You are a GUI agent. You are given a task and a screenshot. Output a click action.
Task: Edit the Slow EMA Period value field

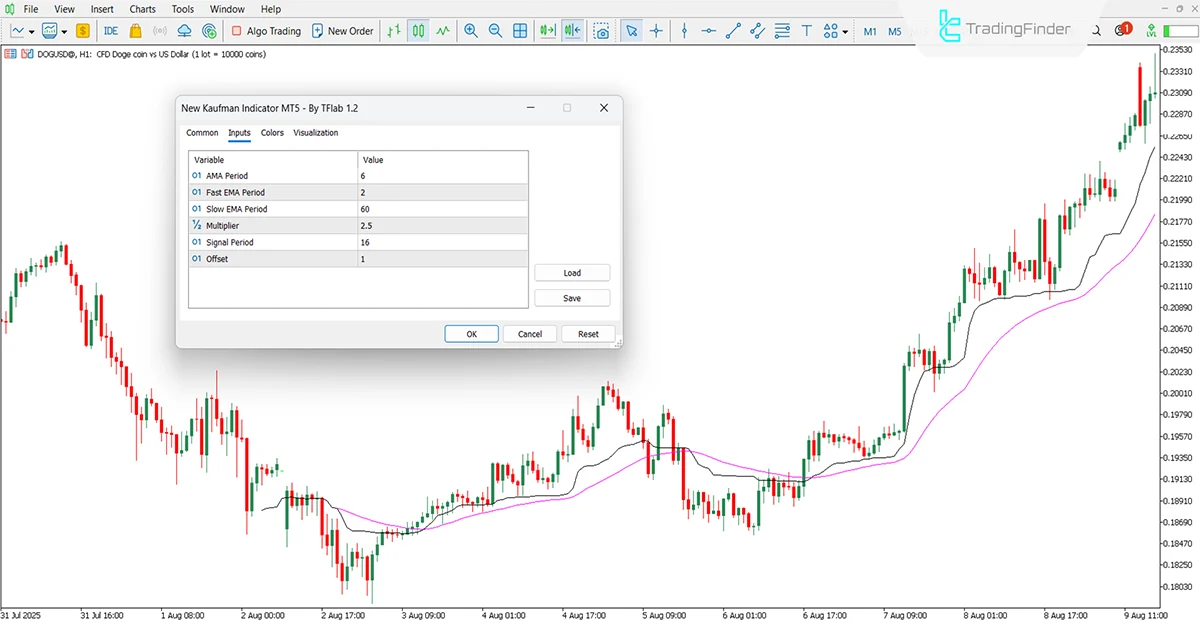pos(440,208)
